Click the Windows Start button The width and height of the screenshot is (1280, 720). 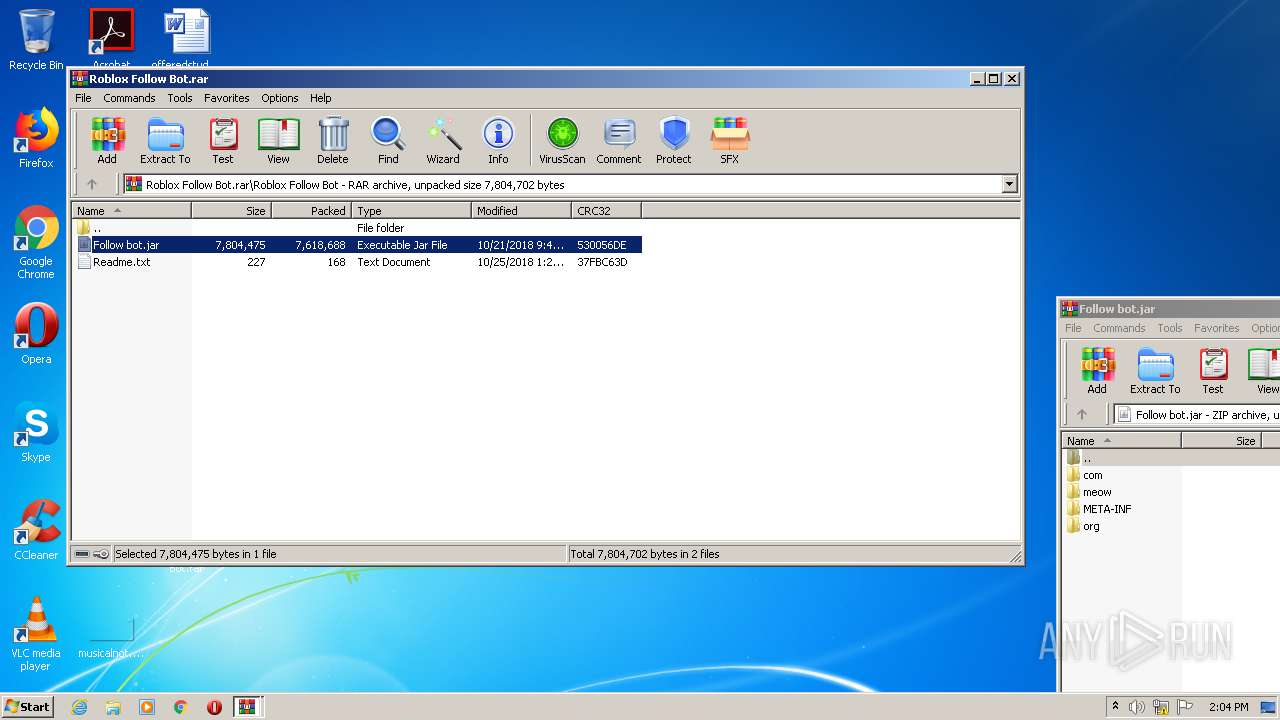click(27, 706)
